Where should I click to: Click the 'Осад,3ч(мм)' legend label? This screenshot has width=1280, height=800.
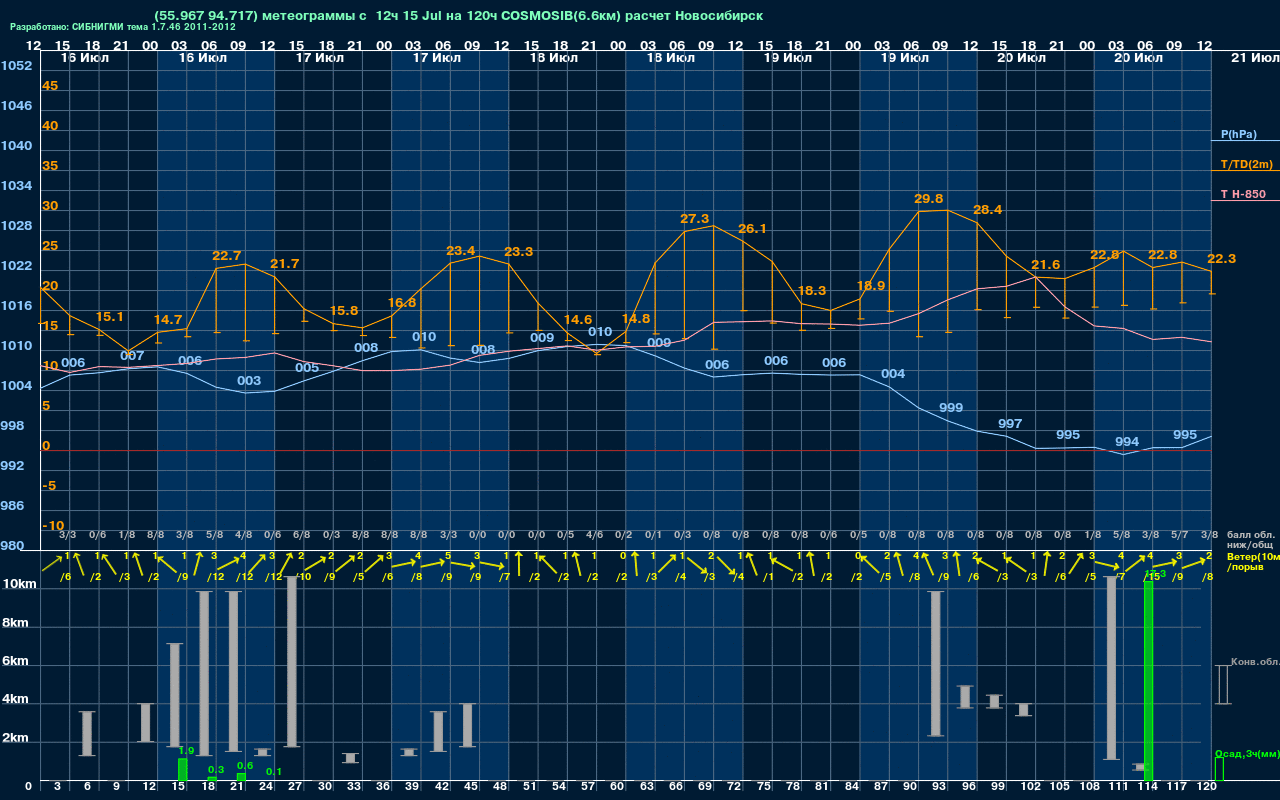point(1247,754)
